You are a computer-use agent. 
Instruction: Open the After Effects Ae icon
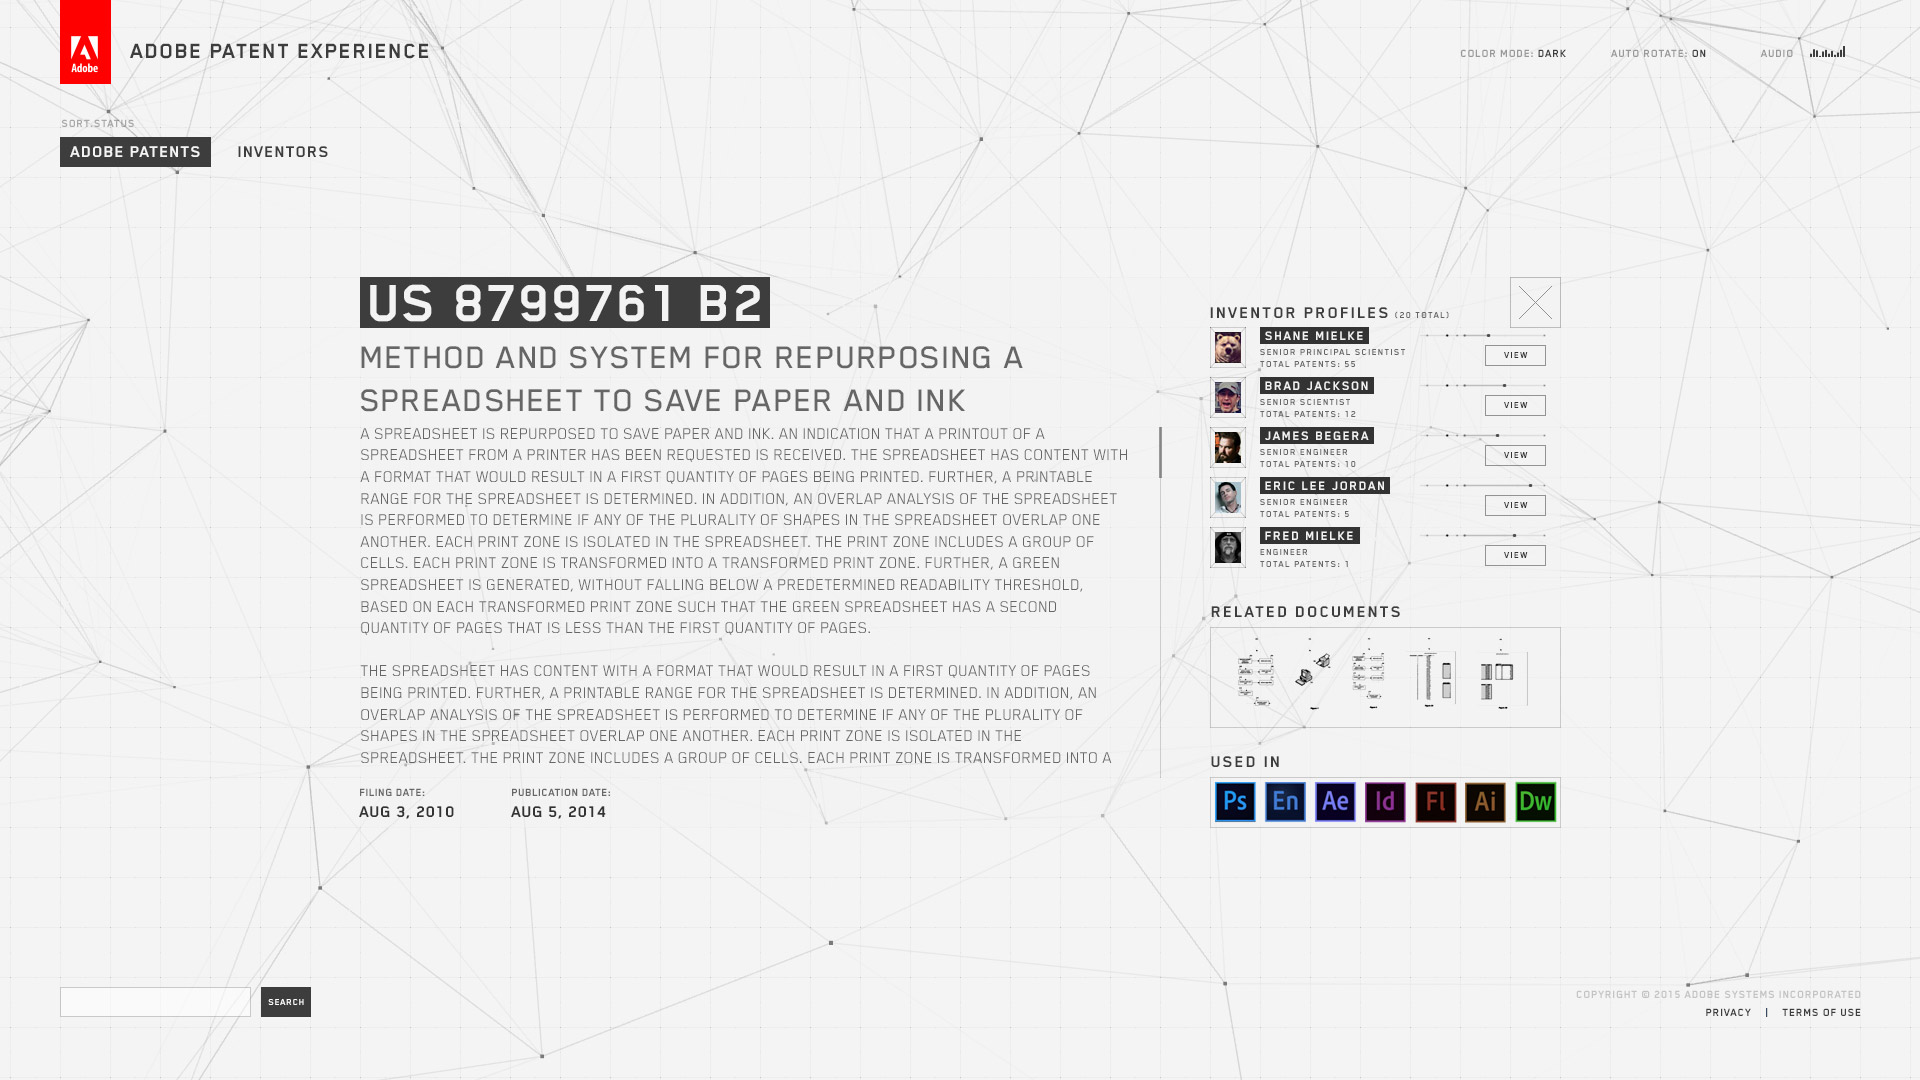[1335, 802]
